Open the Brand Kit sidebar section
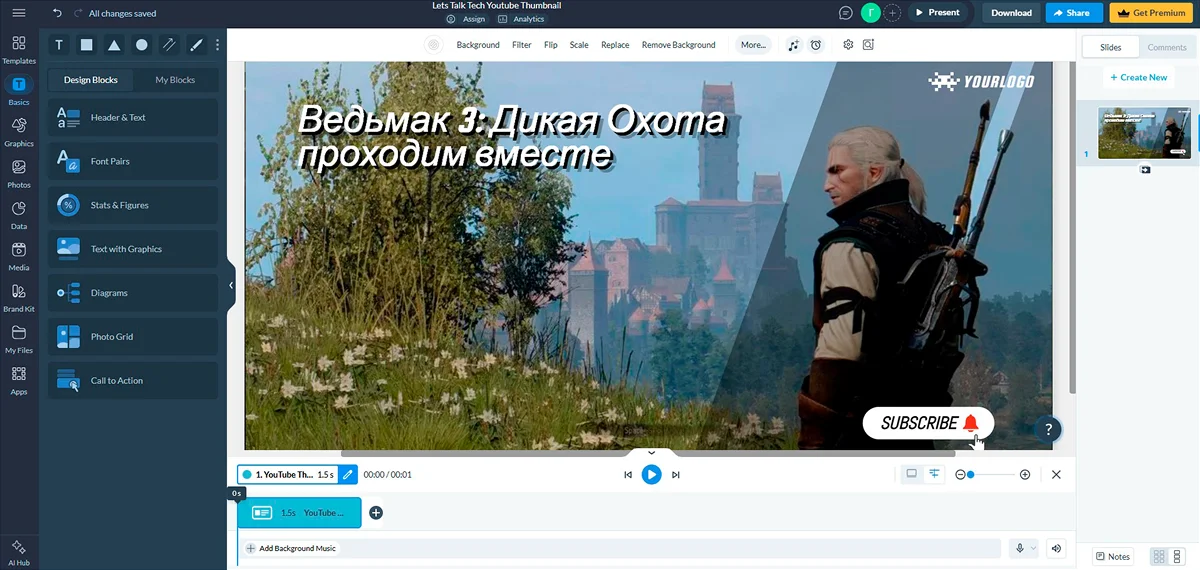The image size is (1200, 570). click(x=19, y=297)
